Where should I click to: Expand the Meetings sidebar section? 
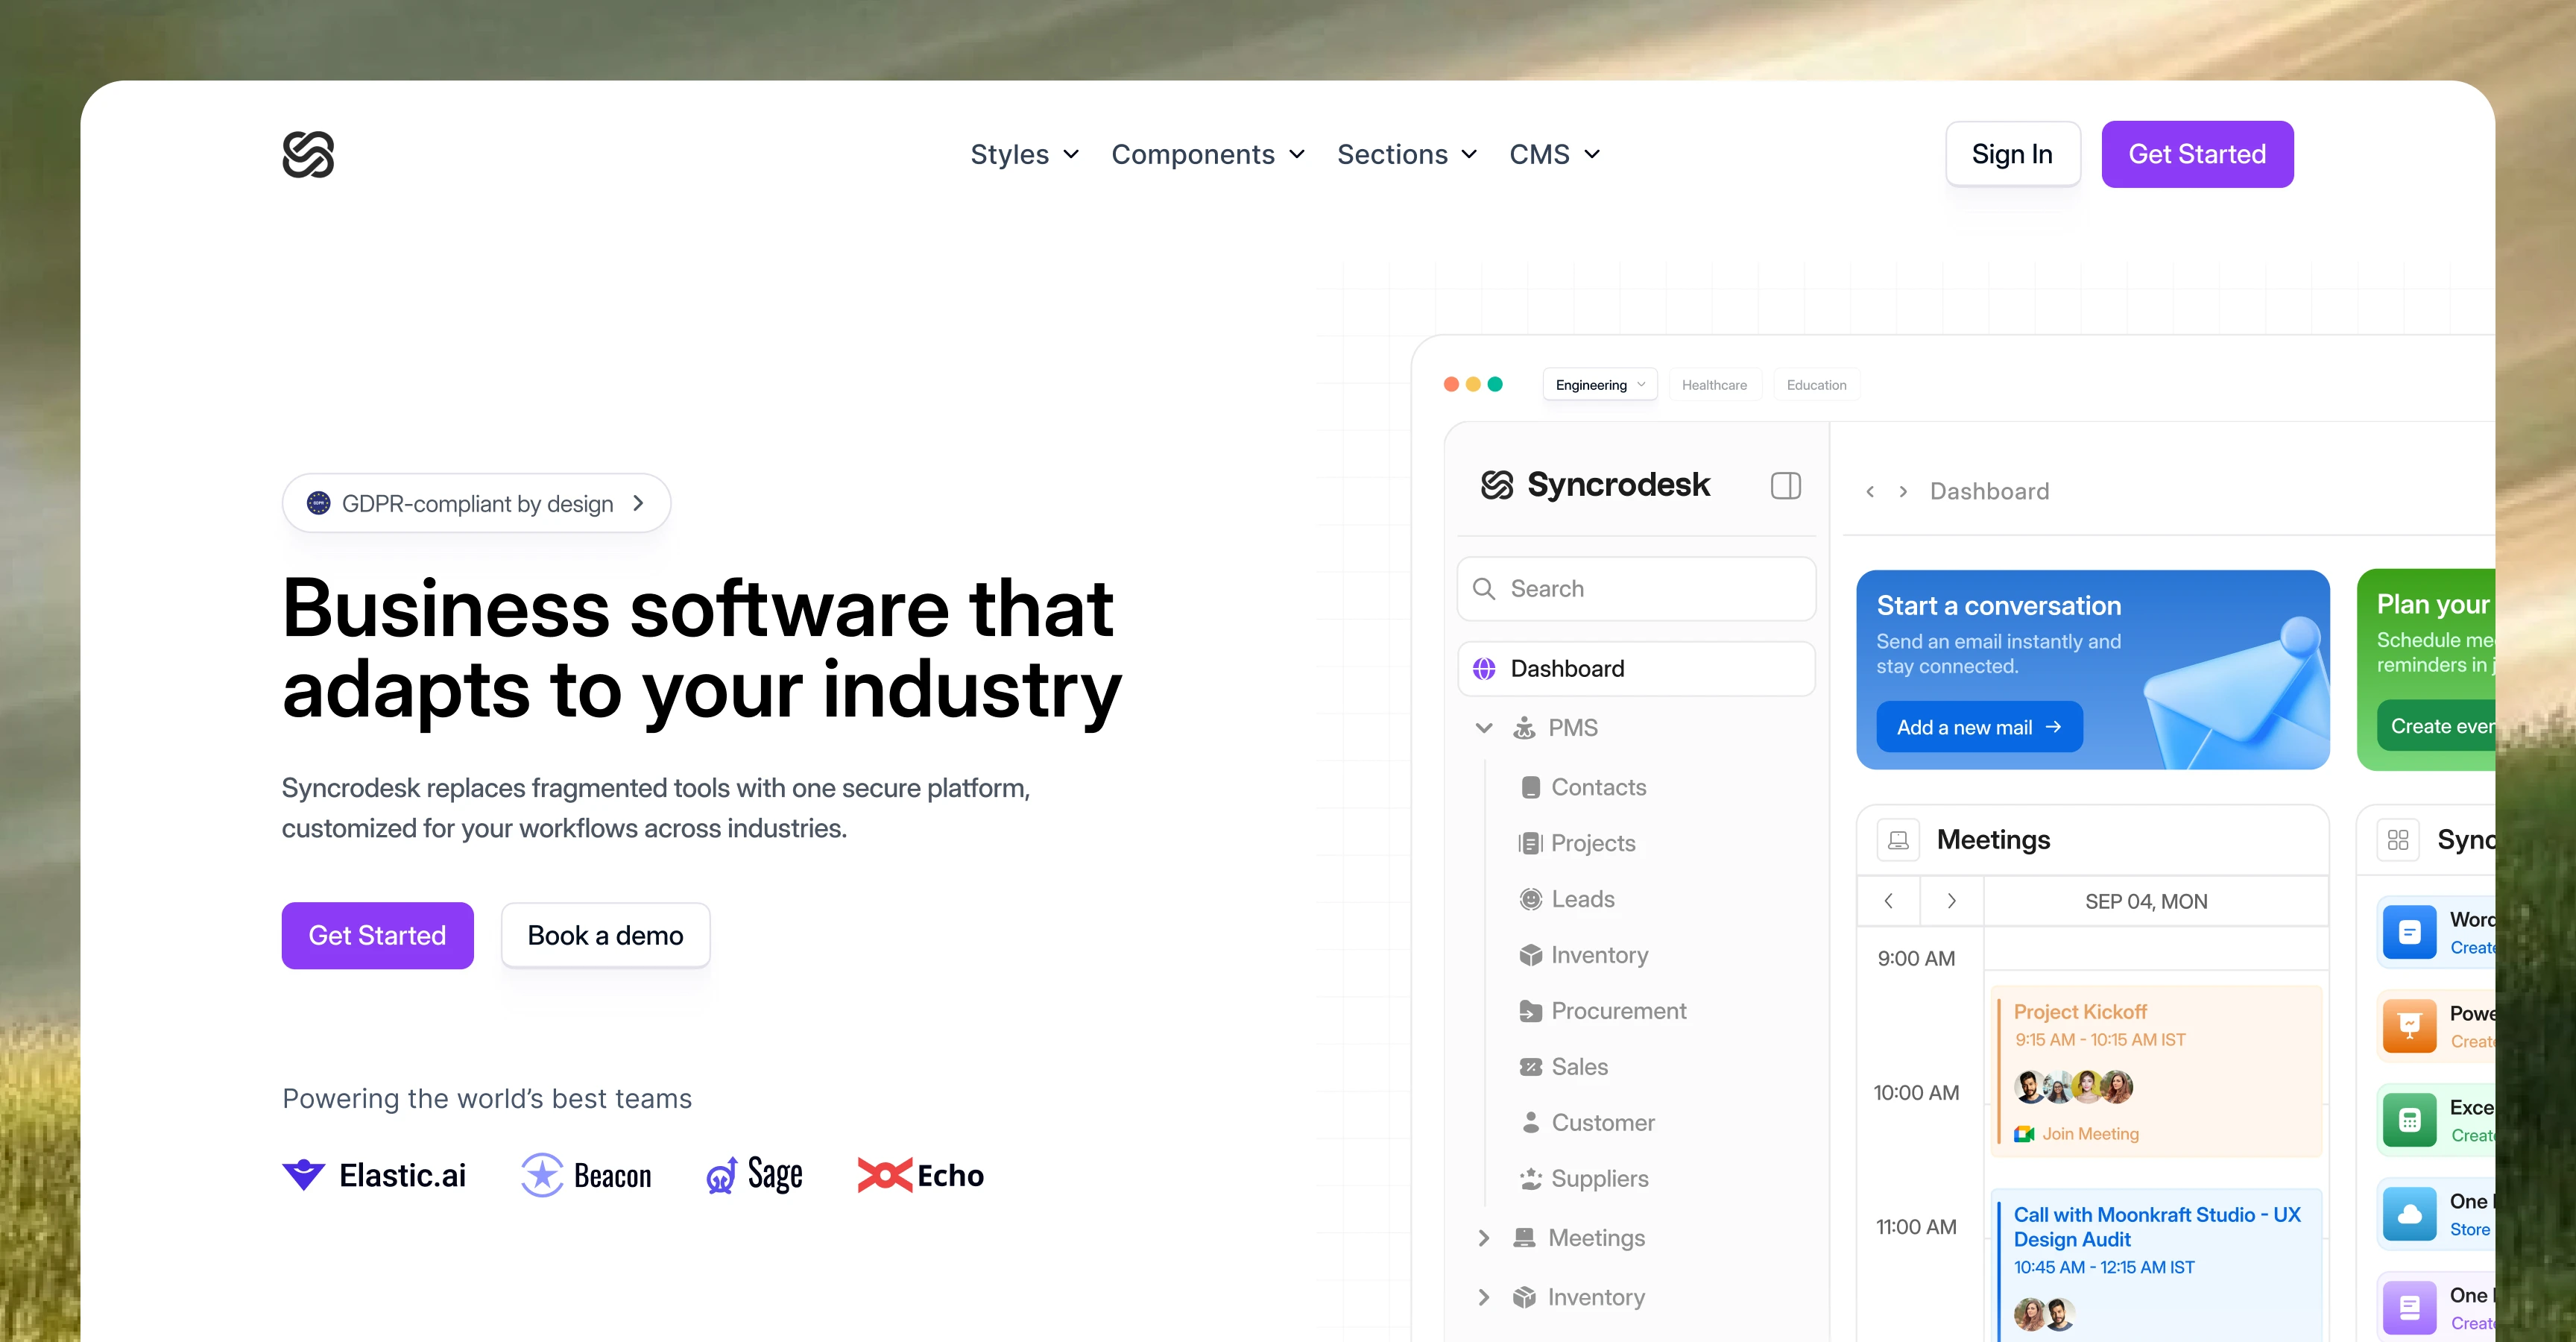[1484, 1238]
